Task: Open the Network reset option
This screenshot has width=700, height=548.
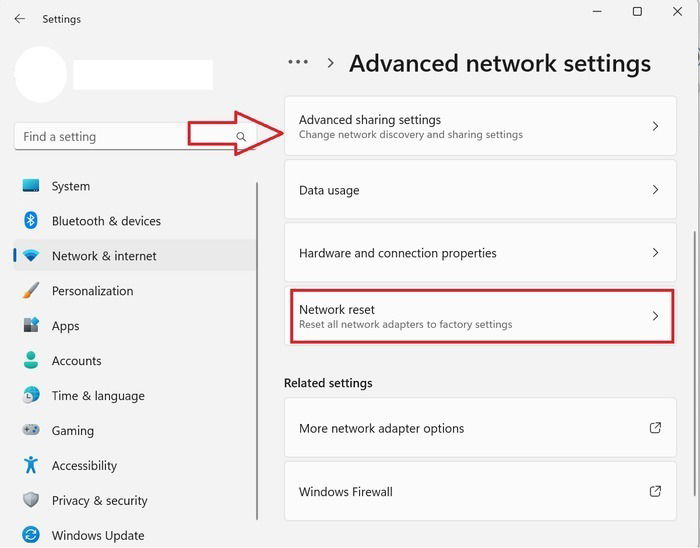Action: click(482, 316)
